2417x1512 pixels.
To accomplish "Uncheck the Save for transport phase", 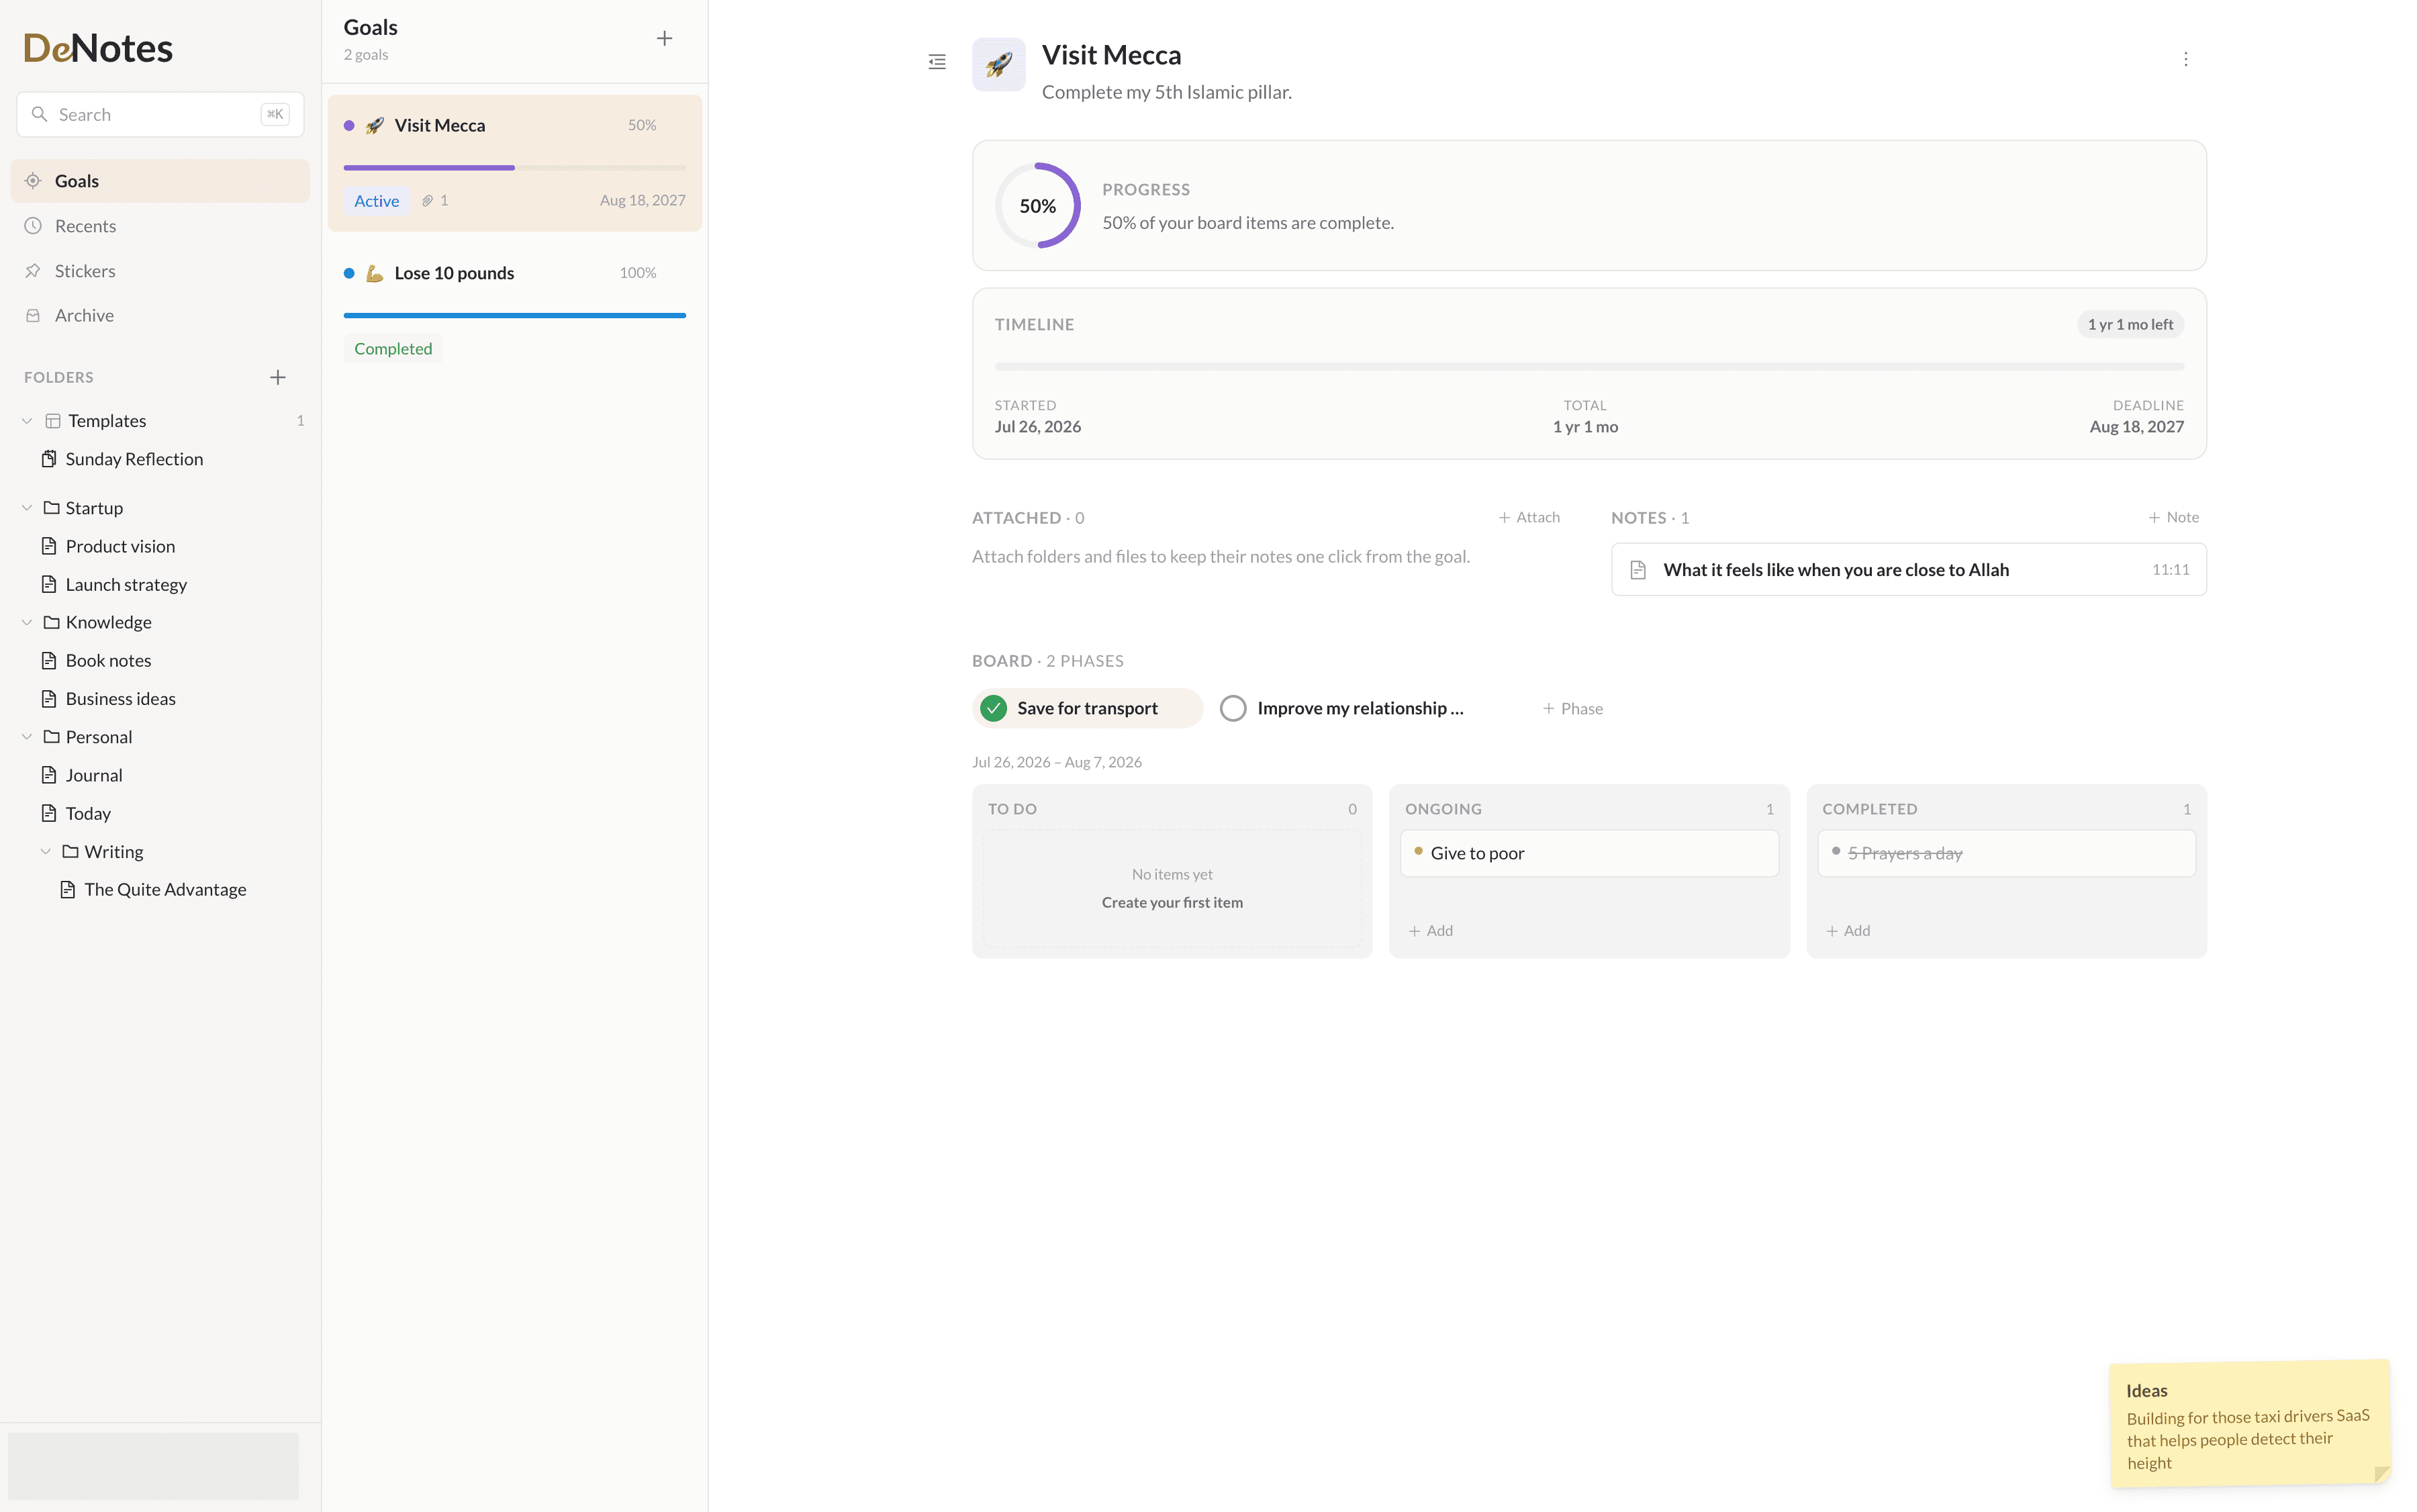I will tap(993, 708).
